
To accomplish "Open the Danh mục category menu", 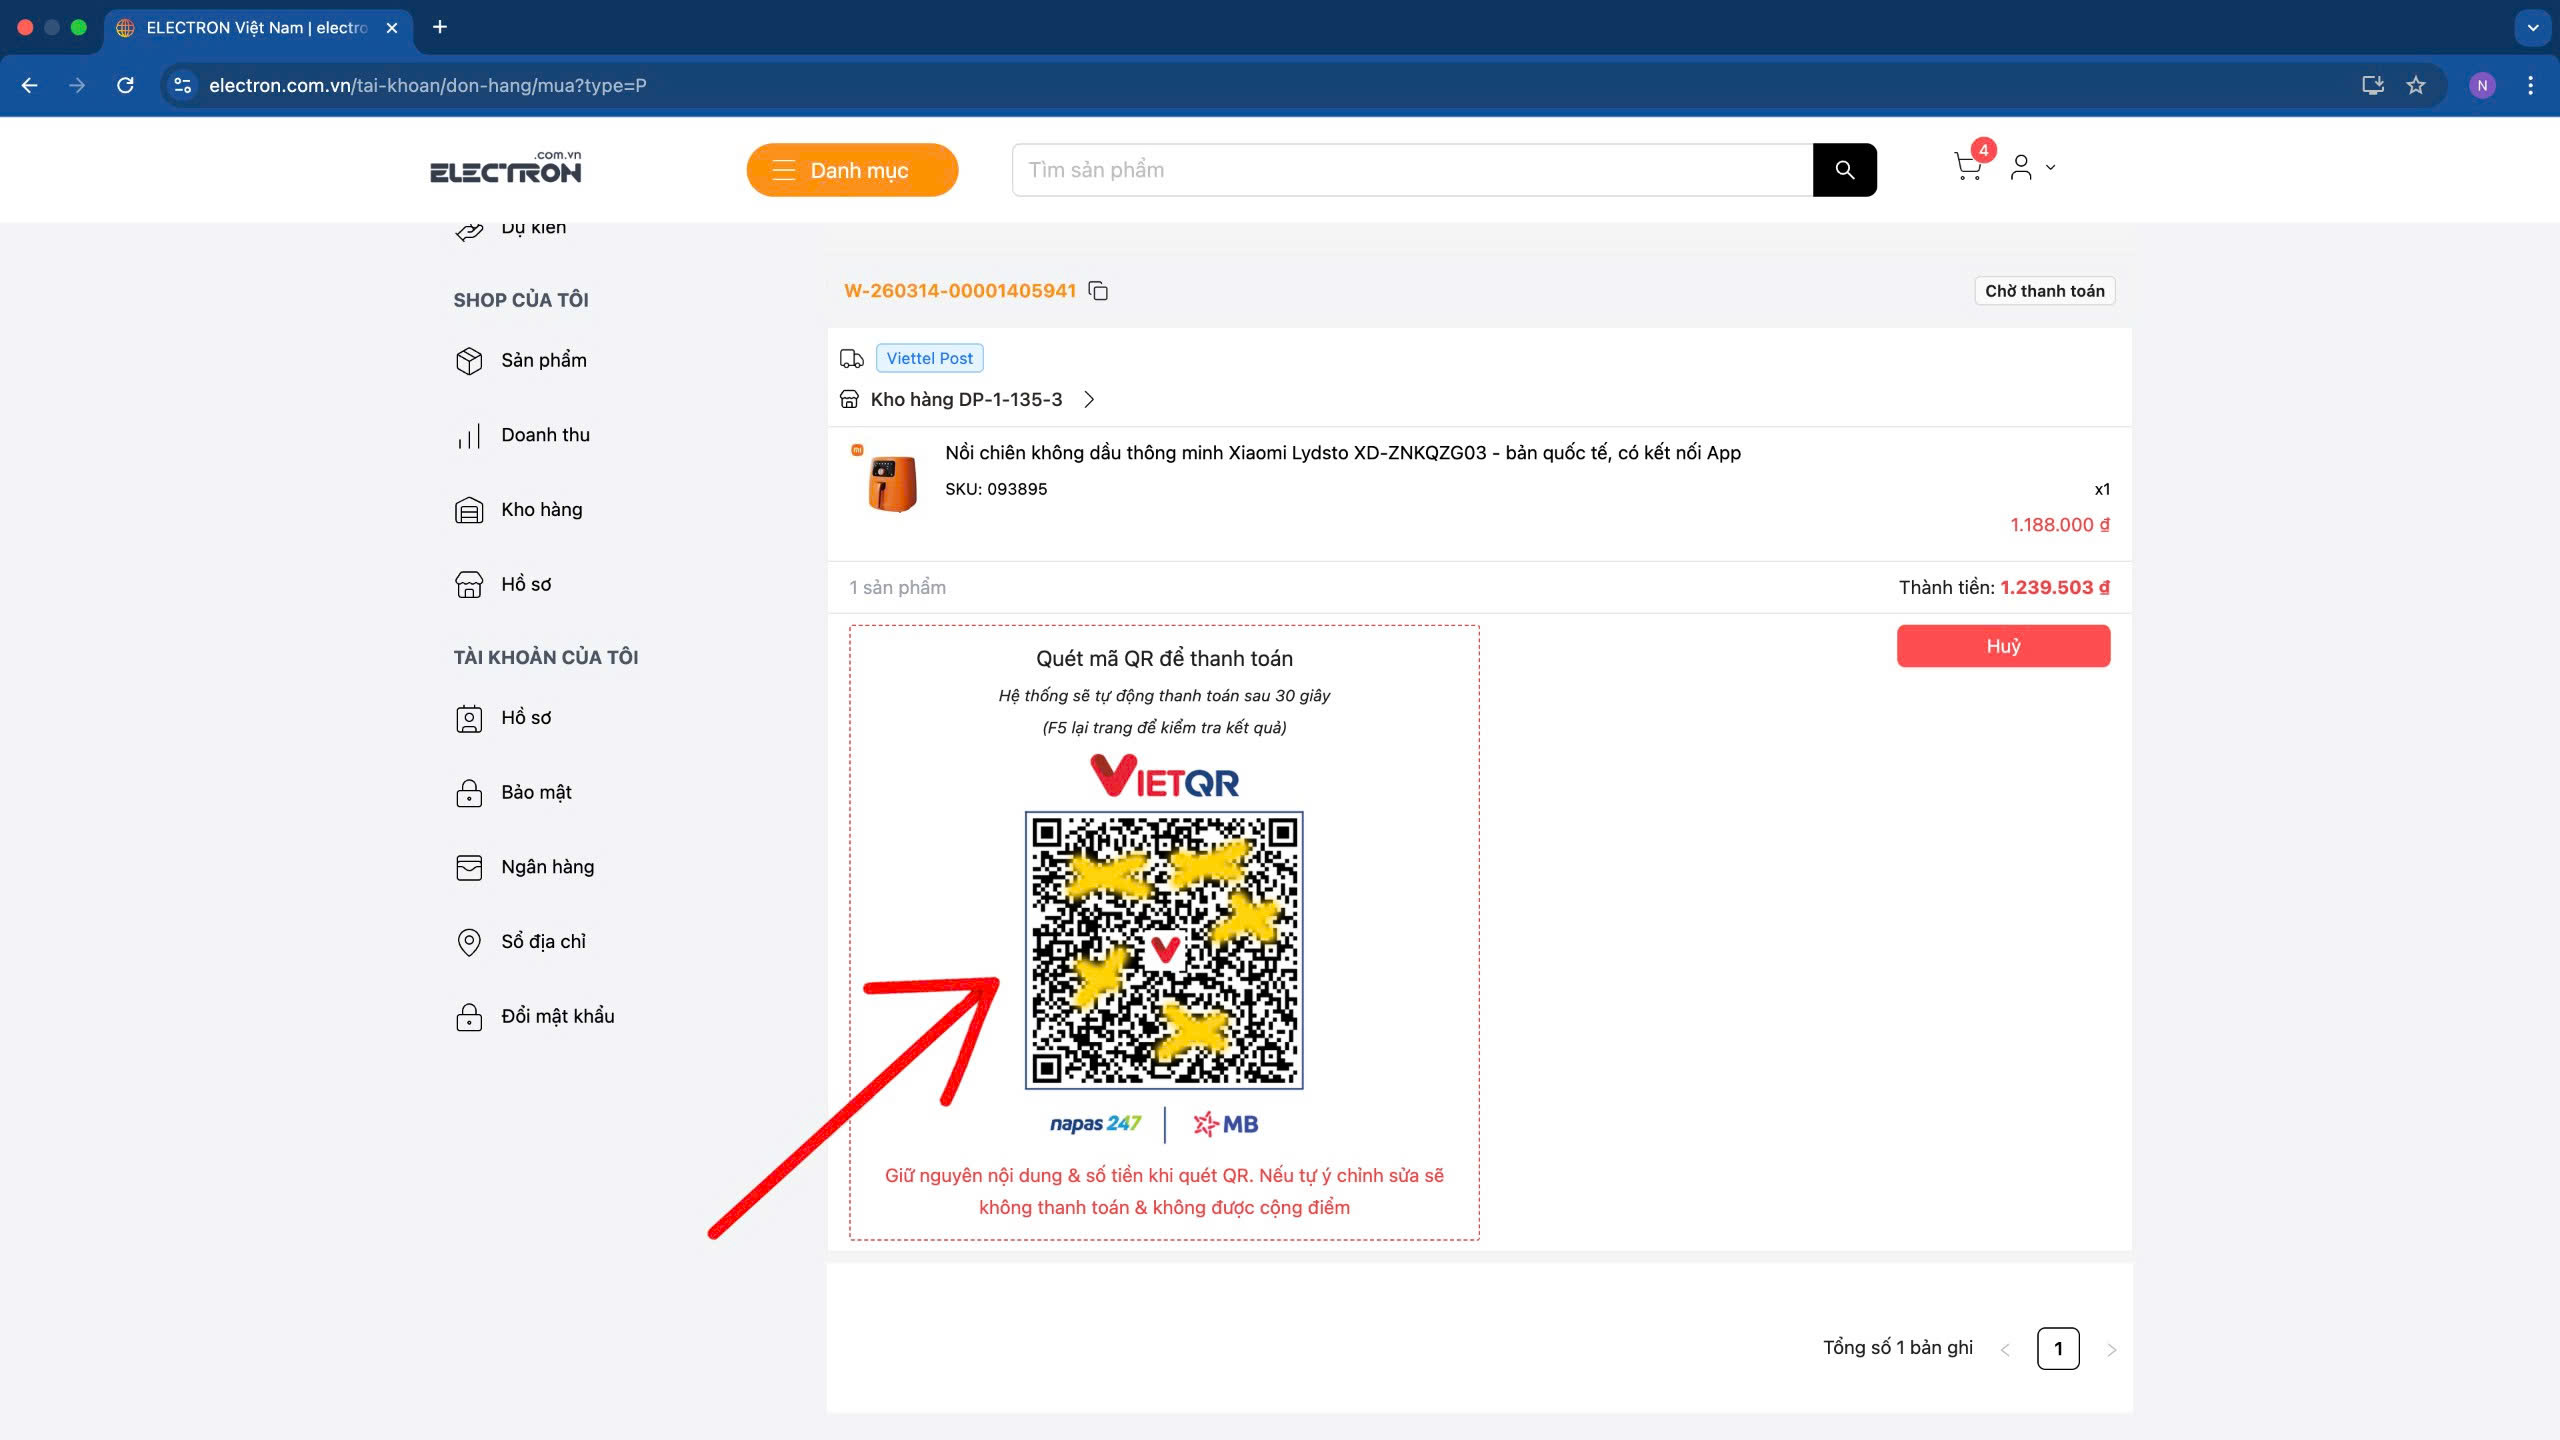I will click(852, 170).
